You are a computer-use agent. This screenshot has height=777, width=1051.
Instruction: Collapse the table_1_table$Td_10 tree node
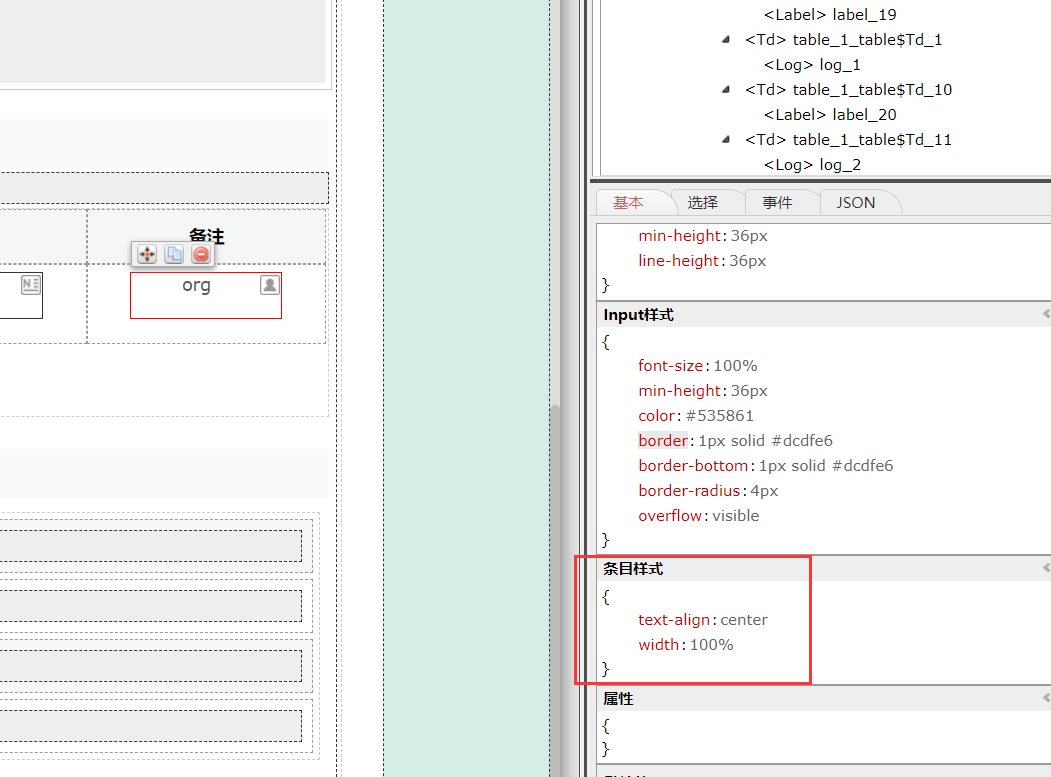tap(726, 89)
